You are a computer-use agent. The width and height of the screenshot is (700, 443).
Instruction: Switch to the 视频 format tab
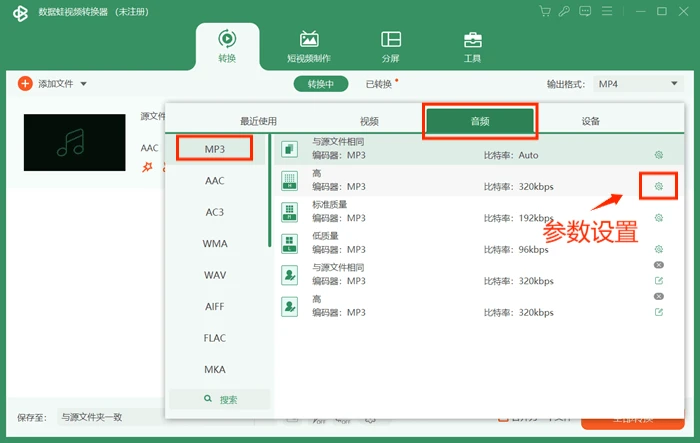coord(369,121)
